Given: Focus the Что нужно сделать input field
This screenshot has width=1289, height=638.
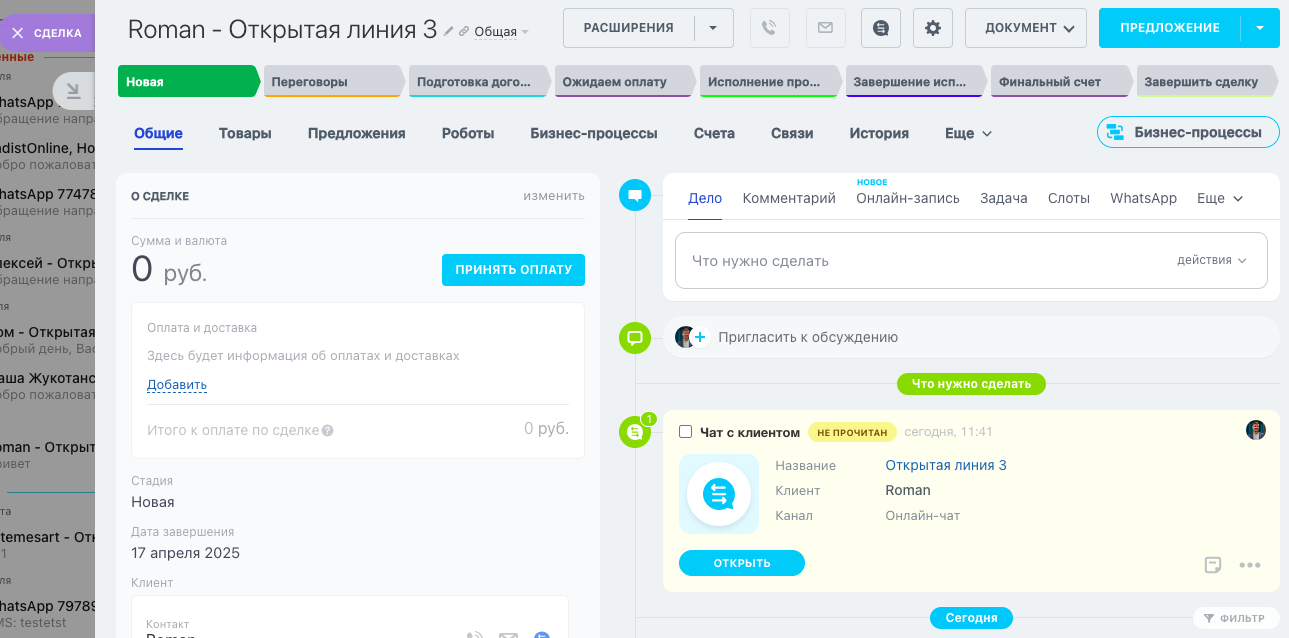Looking at the screenshot, I should pos(971,261).
